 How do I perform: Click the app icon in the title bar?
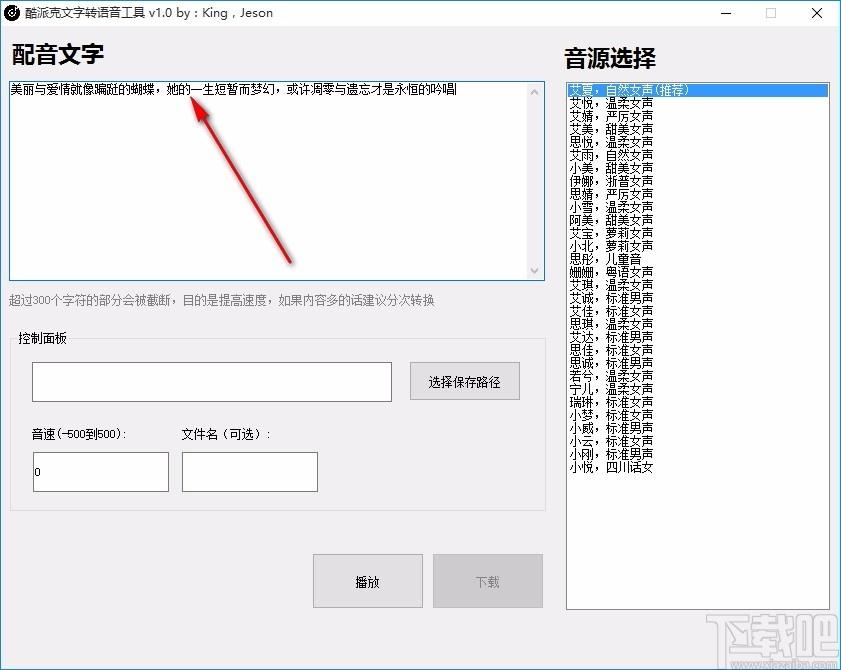pos(11,12)
